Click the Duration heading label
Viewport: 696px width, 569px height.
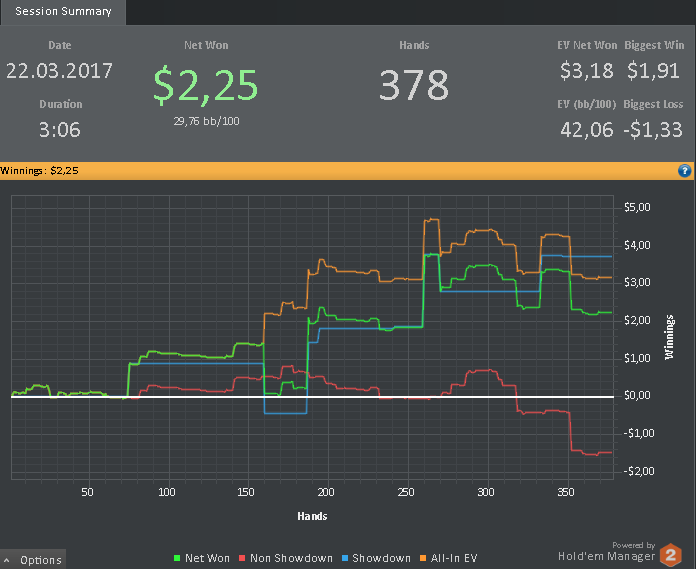click(x=61, y=104)
